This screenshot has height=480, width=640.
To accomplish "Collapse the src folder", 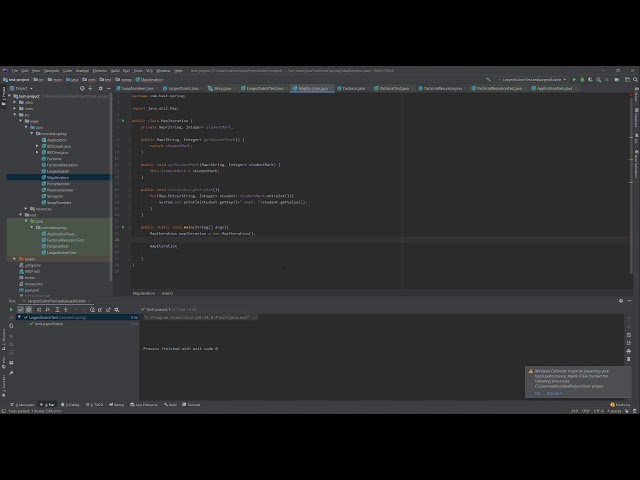I will click(x=15, y=115).
